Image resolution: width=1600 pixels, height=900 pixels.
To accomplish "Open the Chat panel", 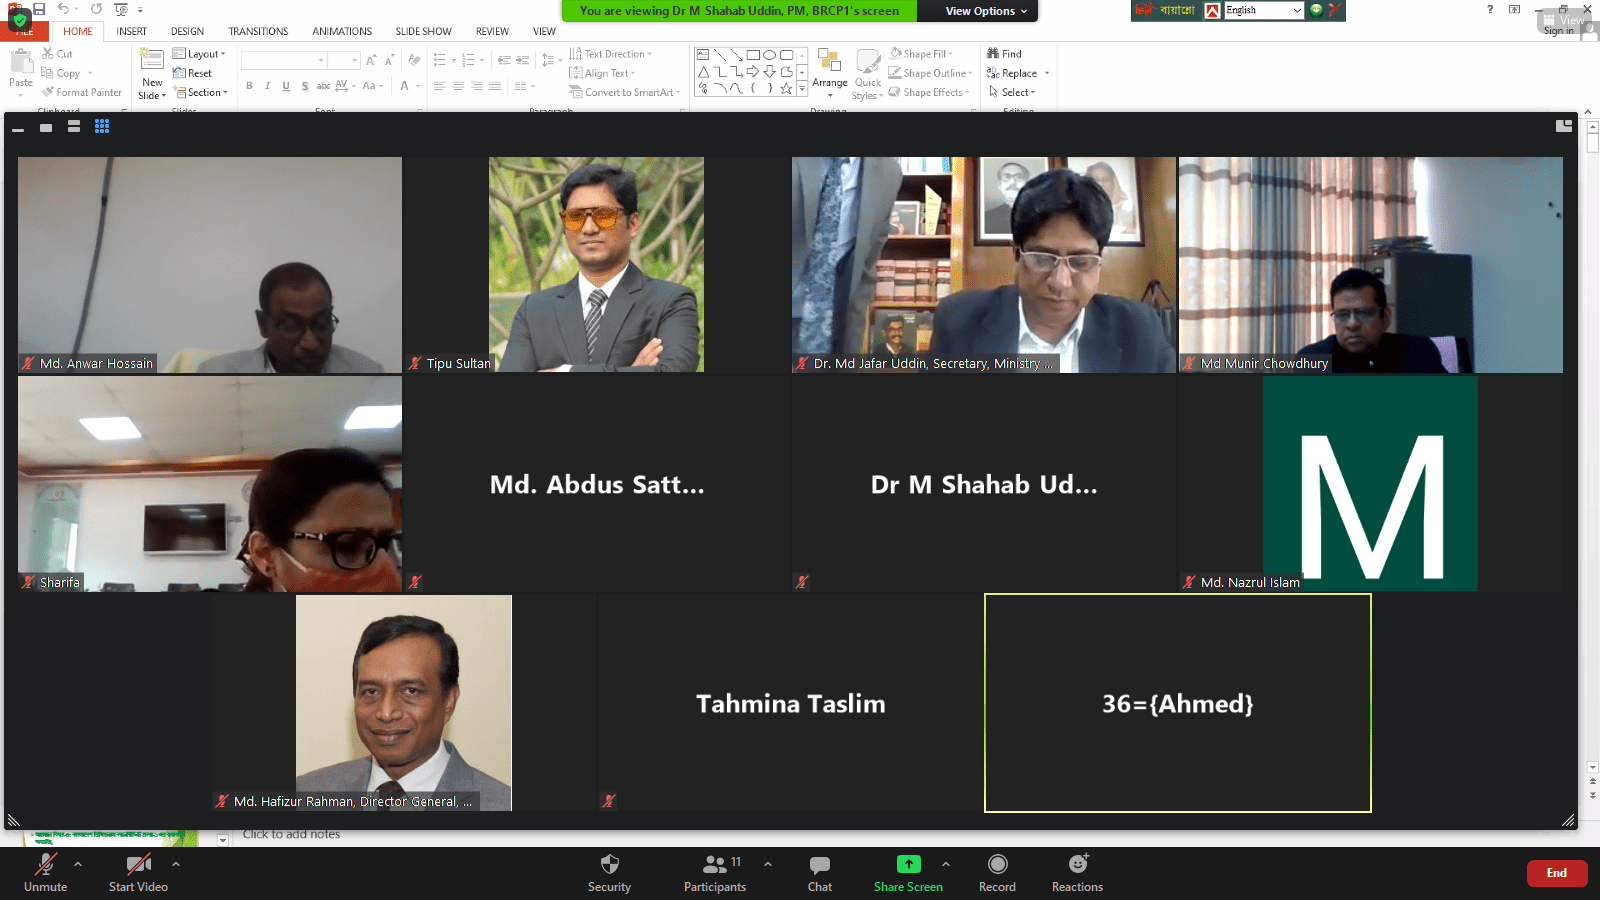I will click(819, 865).
